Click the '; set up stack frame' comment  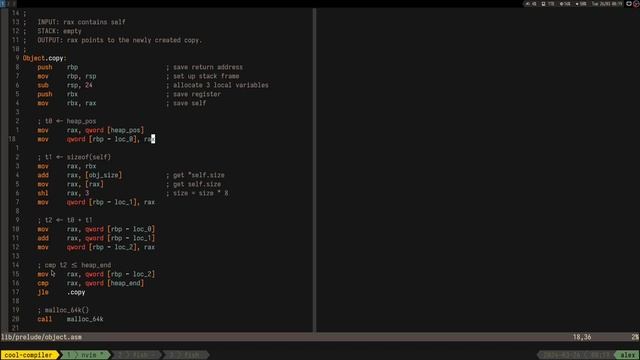point(202,76)
